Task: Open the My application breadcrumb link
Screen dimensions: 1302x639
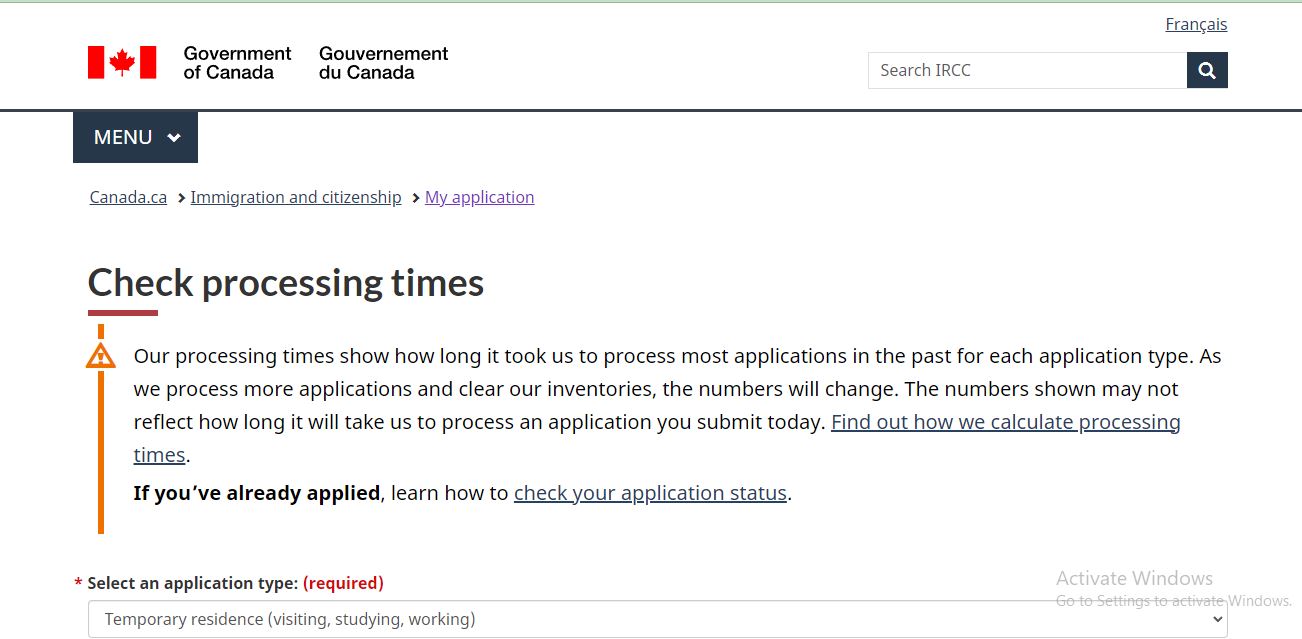Action: [x=479, y=197]
